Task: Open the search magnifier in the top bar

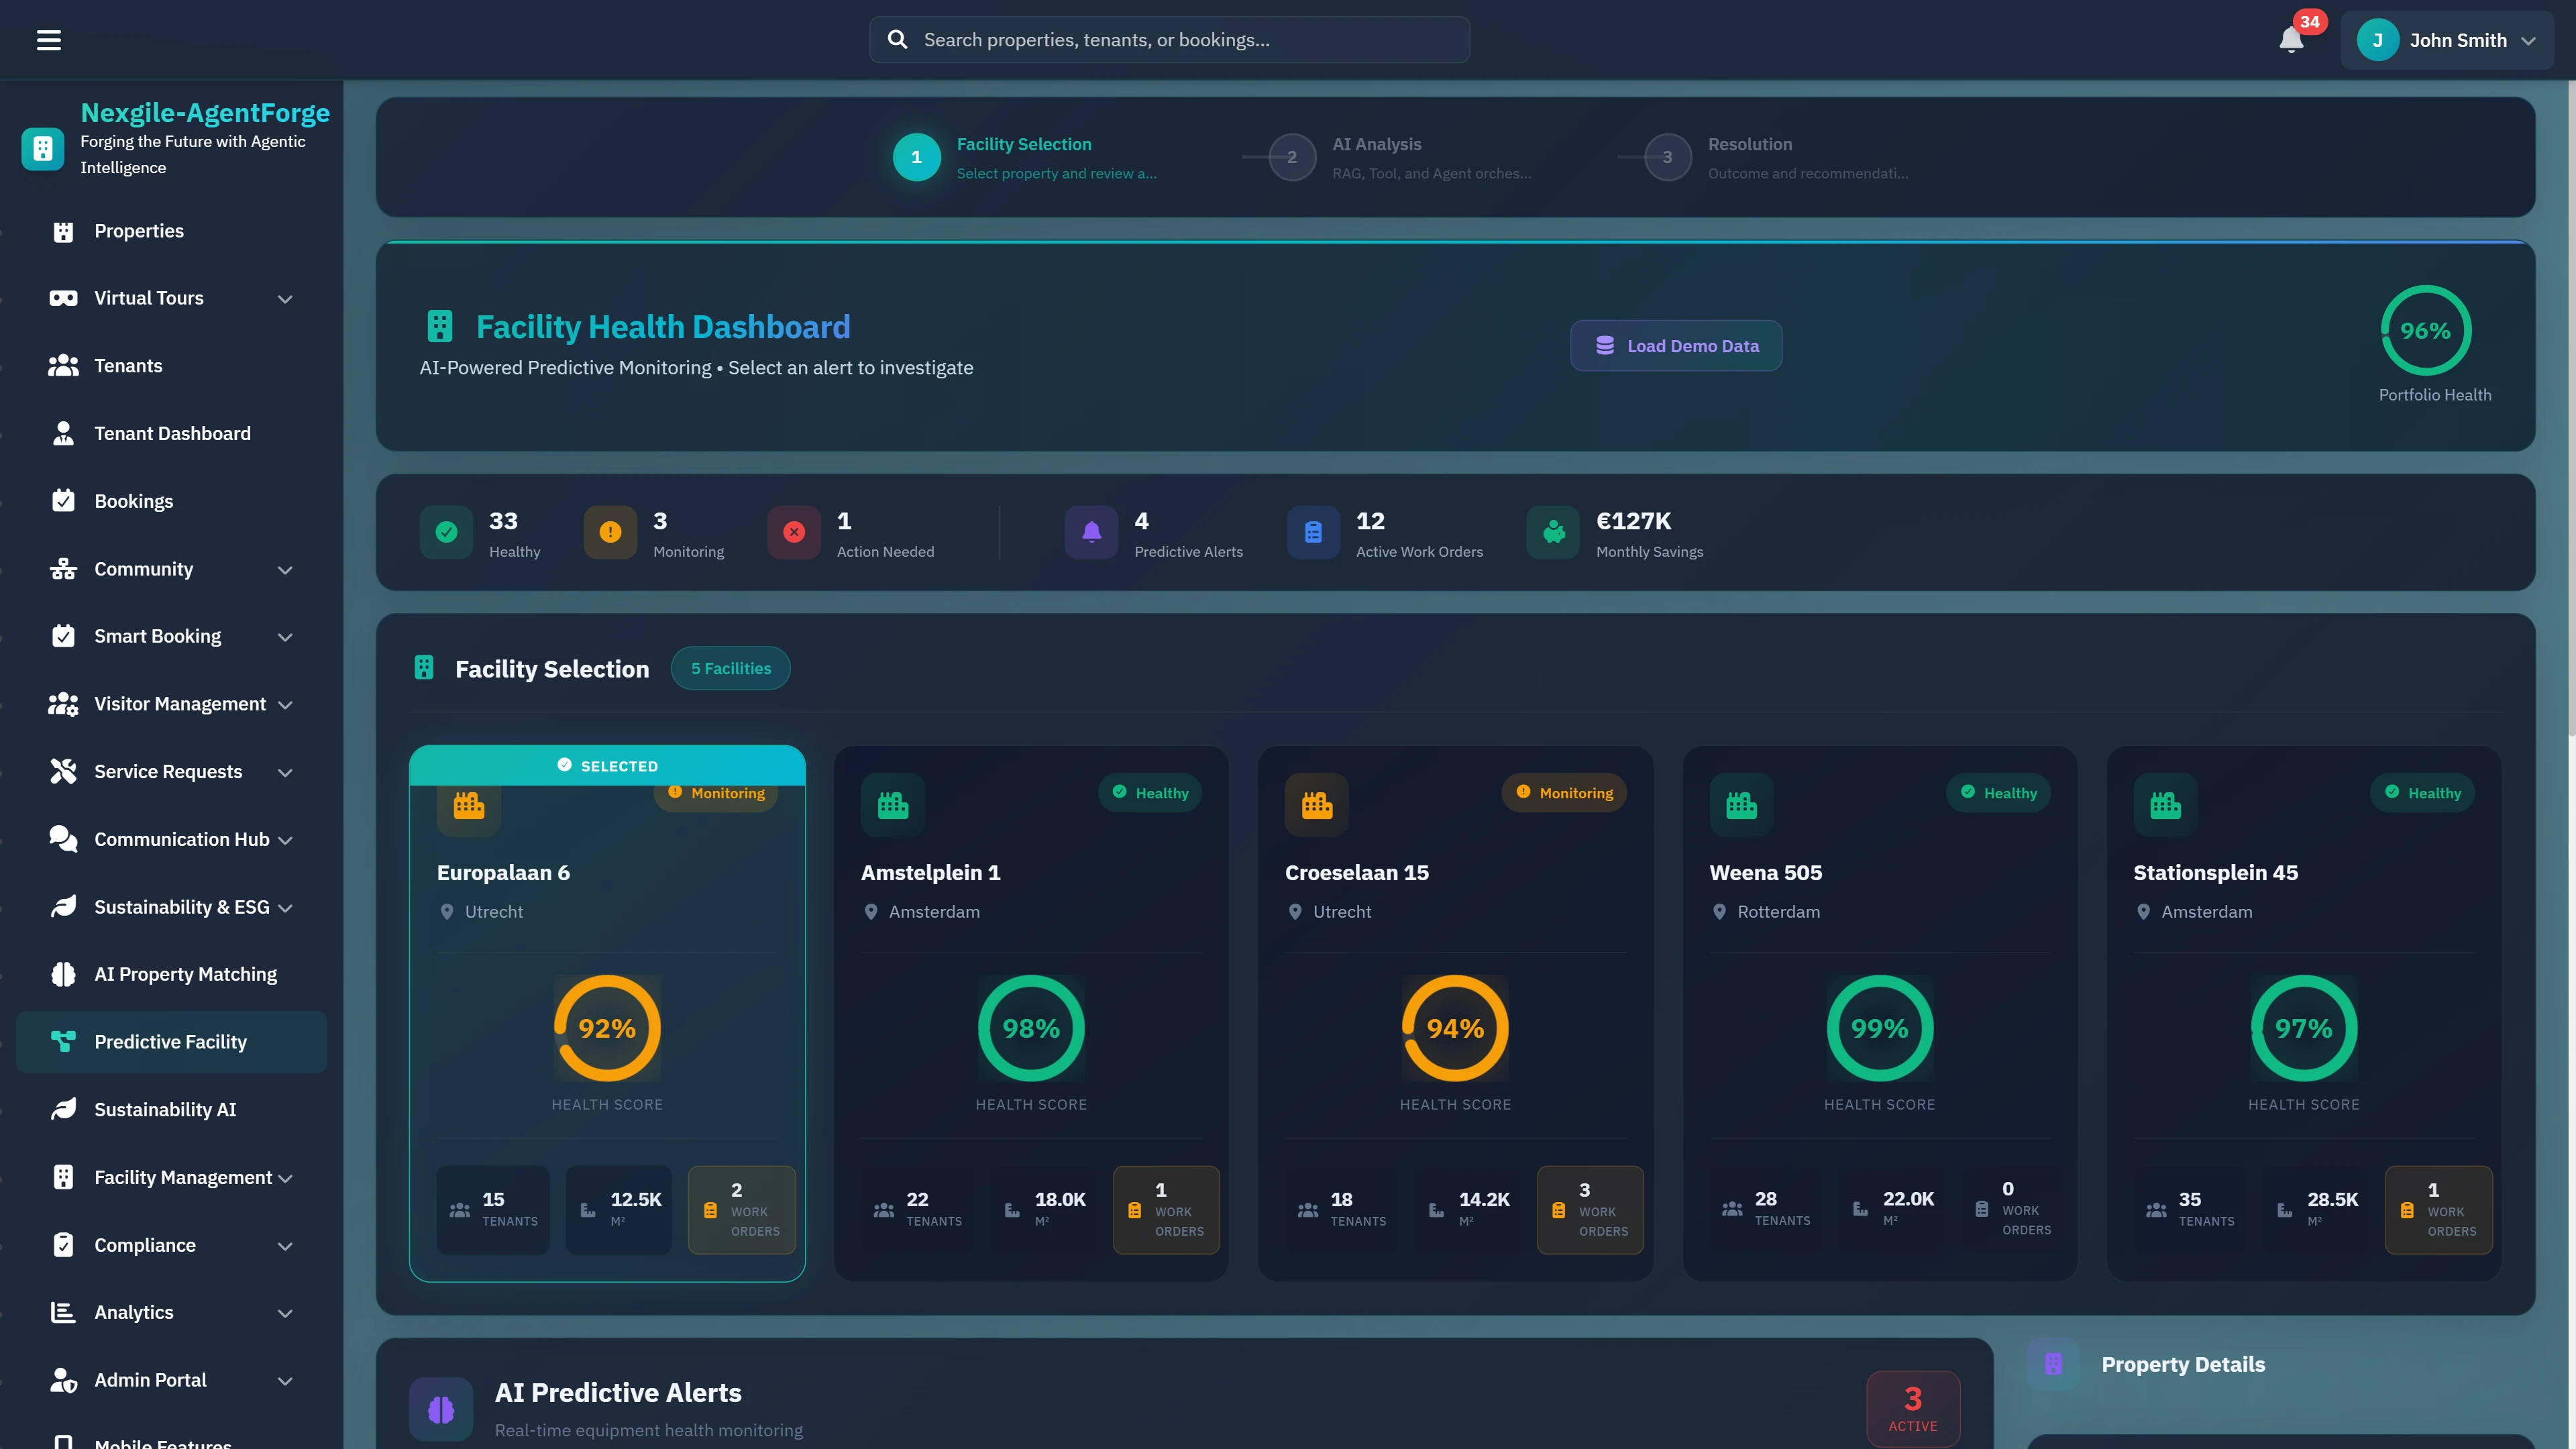Action: pyautogui.click(x=898, y=39)
